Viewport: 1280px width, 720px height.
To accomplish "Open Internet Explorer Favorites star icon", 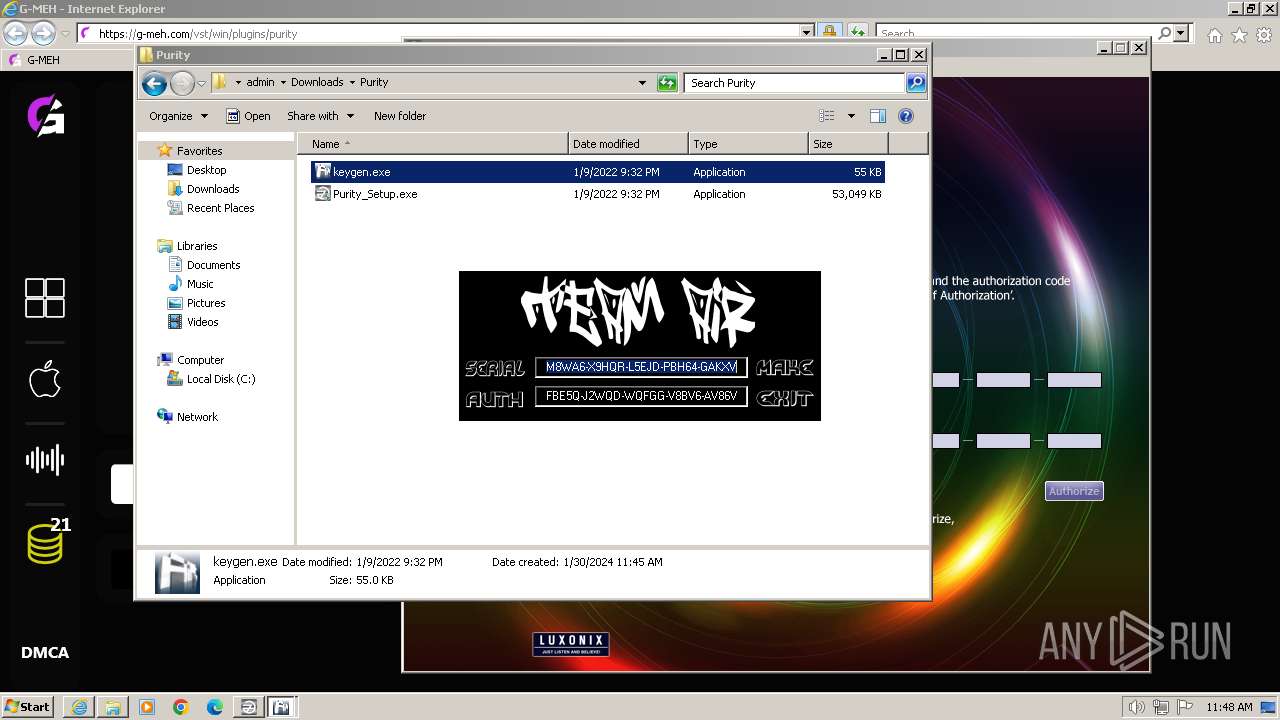I will (1239, 35).
